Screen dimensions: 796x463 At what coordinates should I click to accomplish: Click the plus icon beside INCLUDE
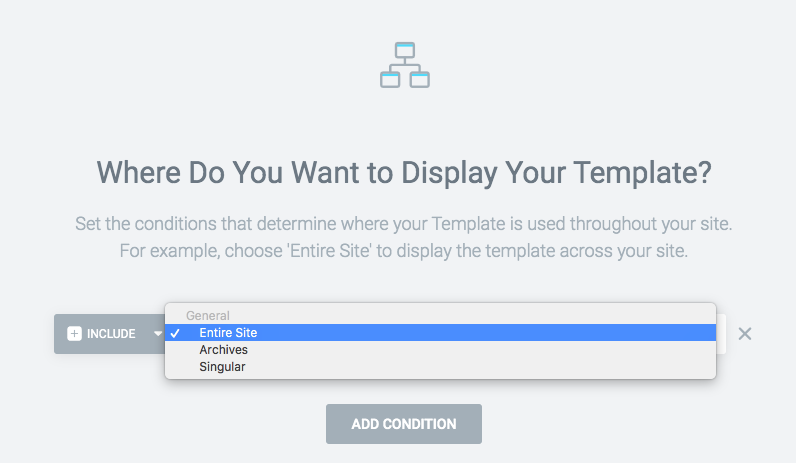[74, 334]
